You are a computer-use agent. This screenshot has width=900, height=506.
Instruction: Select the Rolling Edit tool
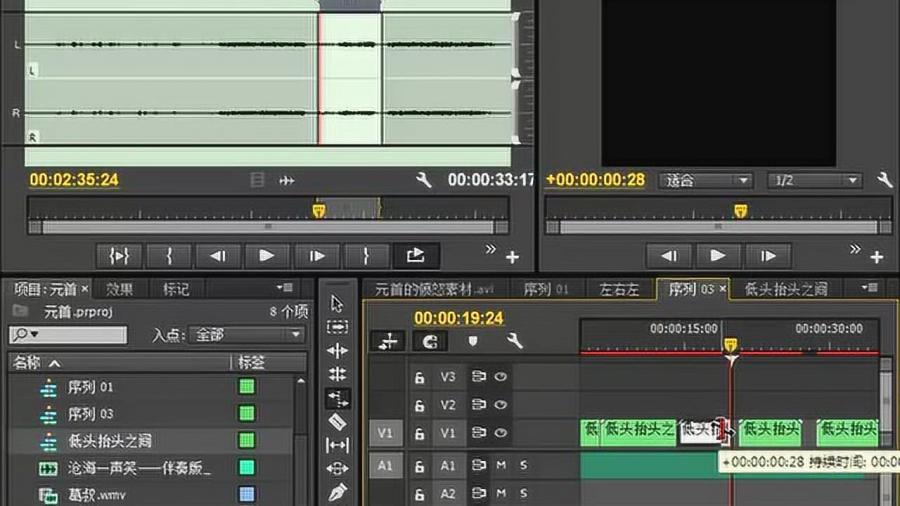[337, 374]
